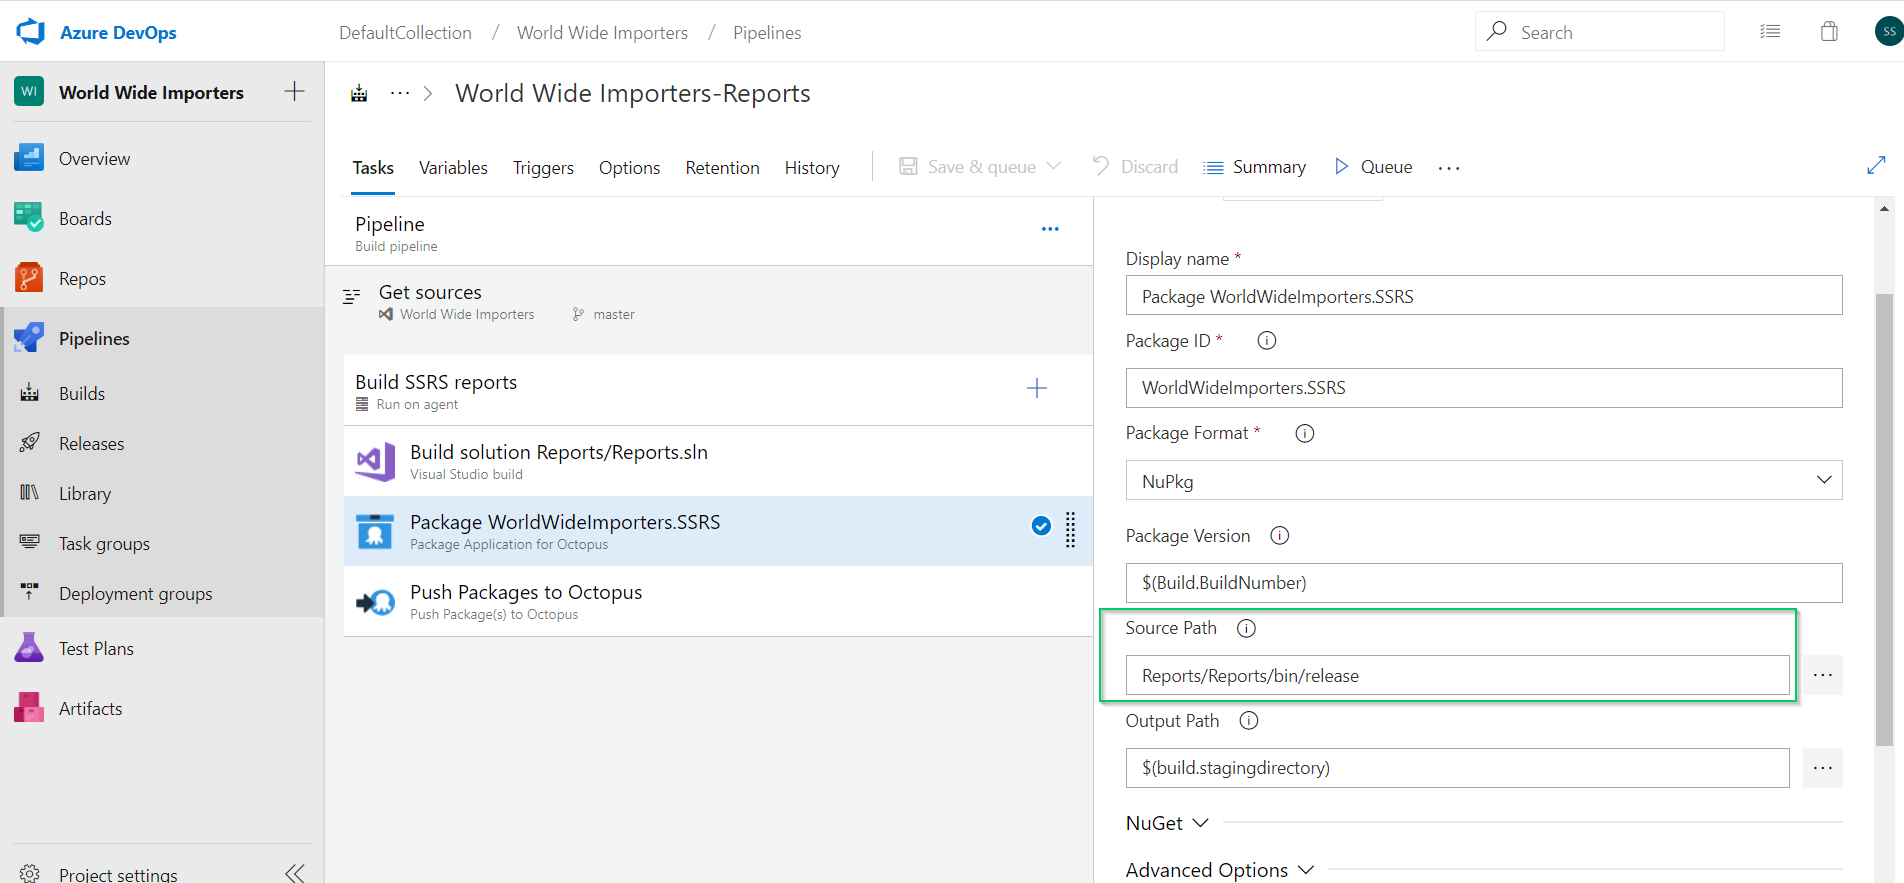This screenshot has width=1904, height=883.
Task: Enter full screen mode with expand icon
Action: (x=1876, y=166)
